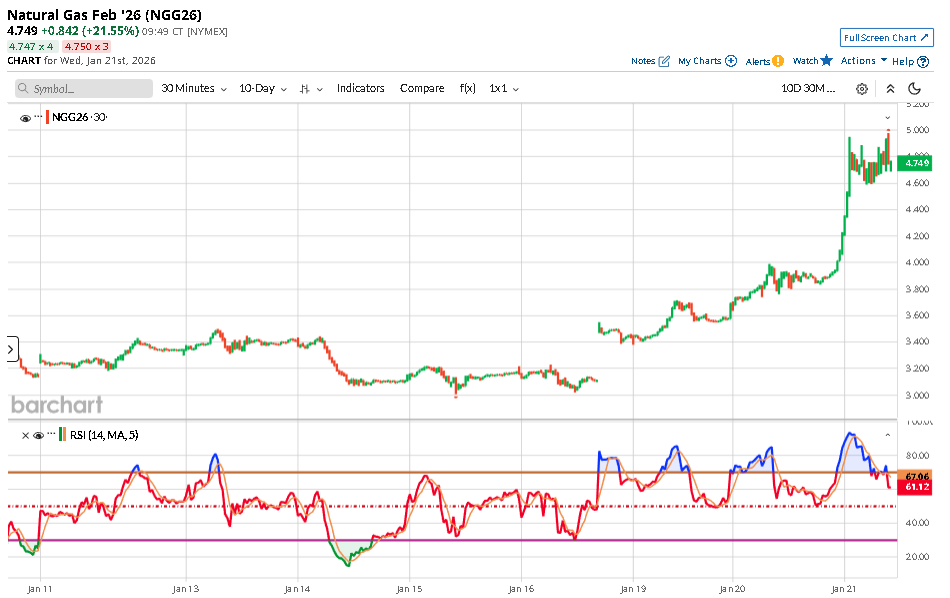Open Notes edit icon
The image size is (950, 598).
664,61
